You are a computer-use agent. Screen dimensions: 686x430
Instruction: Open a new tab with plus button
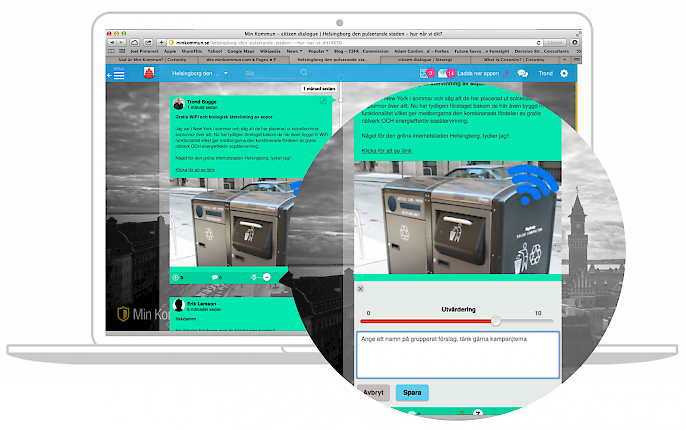(564, 59)
